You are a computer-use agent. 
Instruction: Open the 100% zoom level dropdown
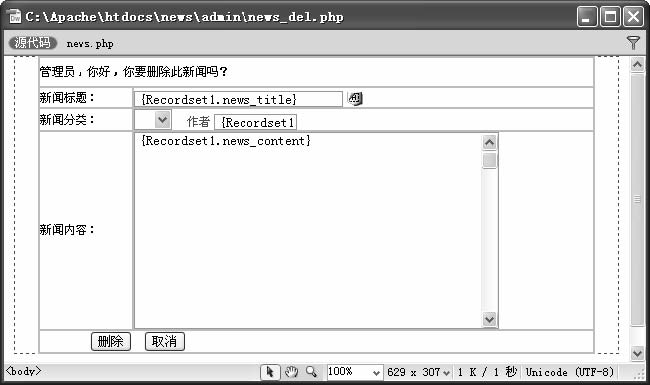tap(354, 372)
